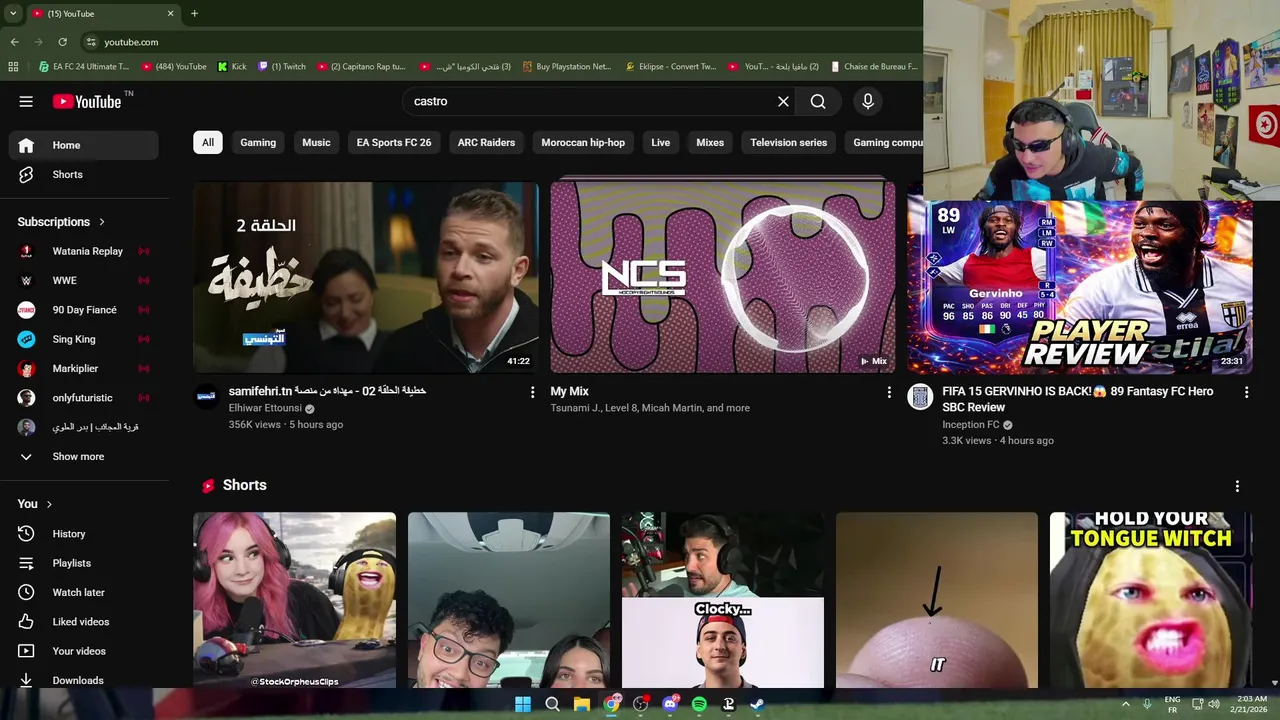The height and width of the screenshot is (720, 1280).
Task: Select the EA Sports FC 26 chip
Action: (x=394, y=142)
